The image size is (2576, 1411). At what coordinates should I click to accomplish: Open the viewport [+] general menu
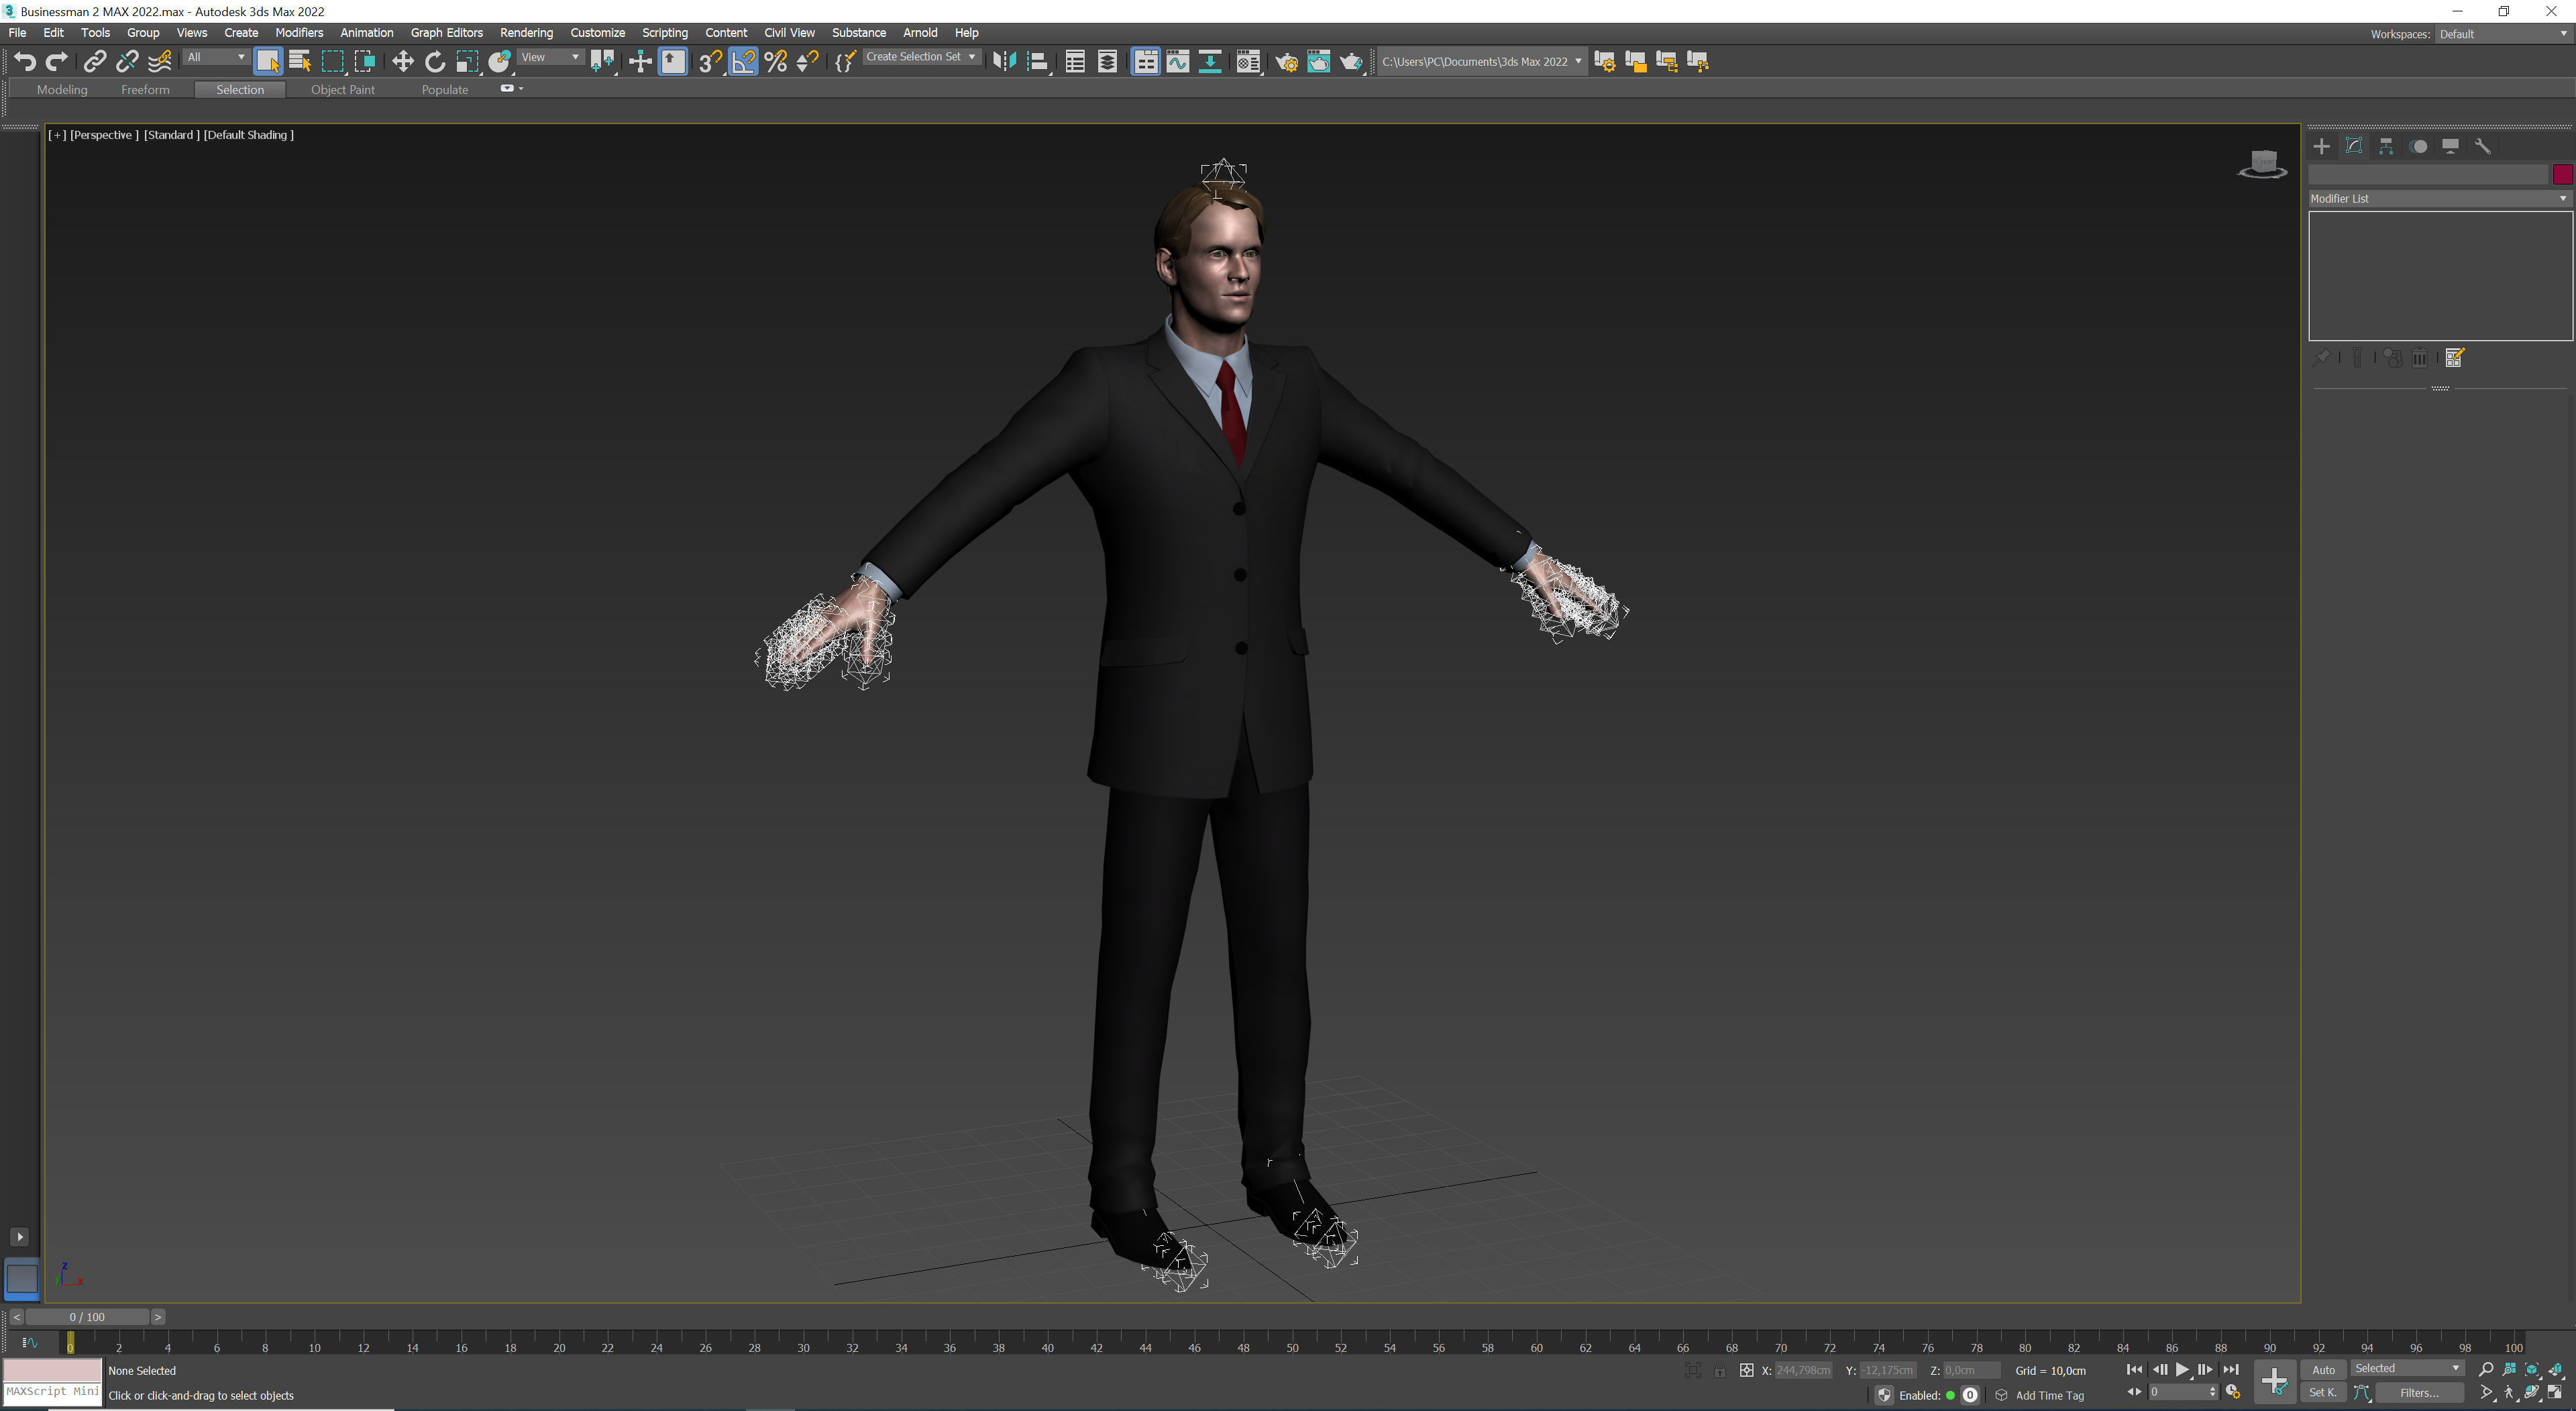click(57, 135)
